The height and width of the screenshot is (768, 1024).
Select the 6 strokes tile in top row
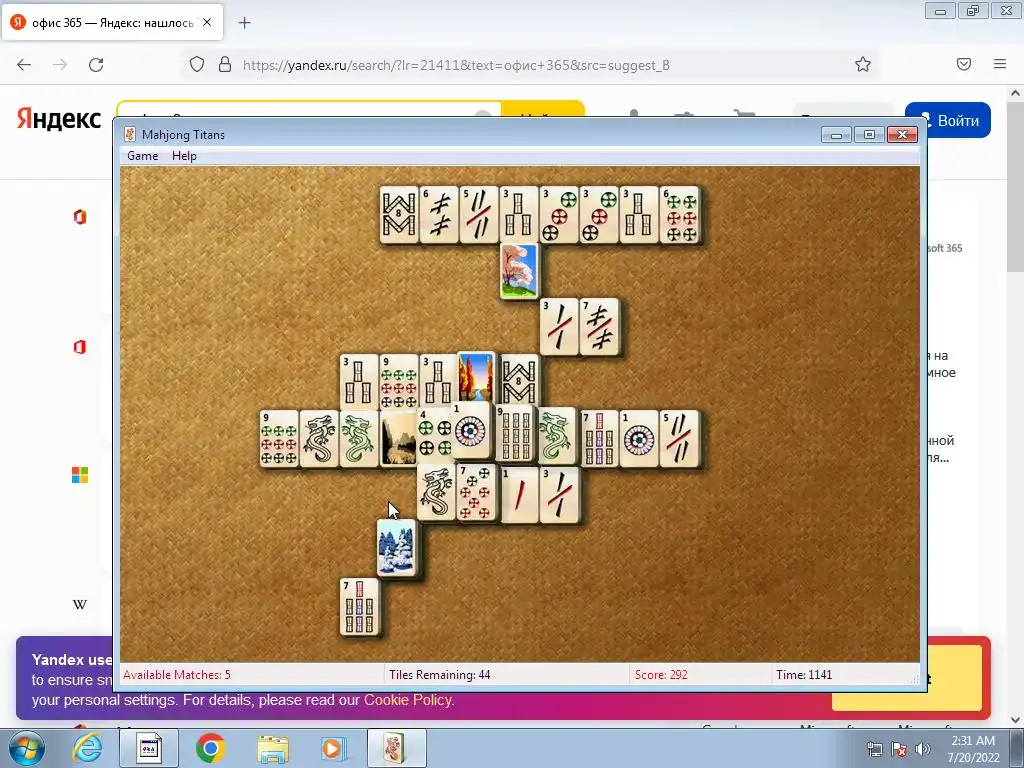click(439, 215)
